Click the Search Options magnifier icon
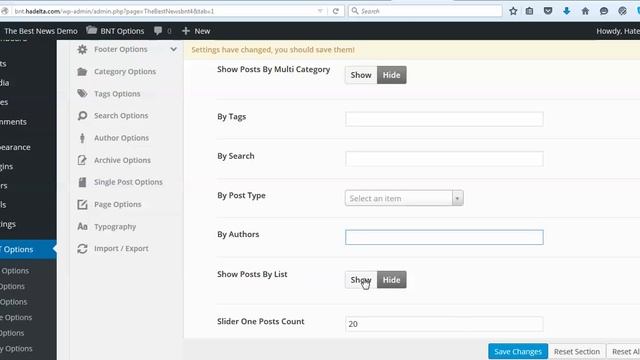640x360 pixels. tap(82, 116)
